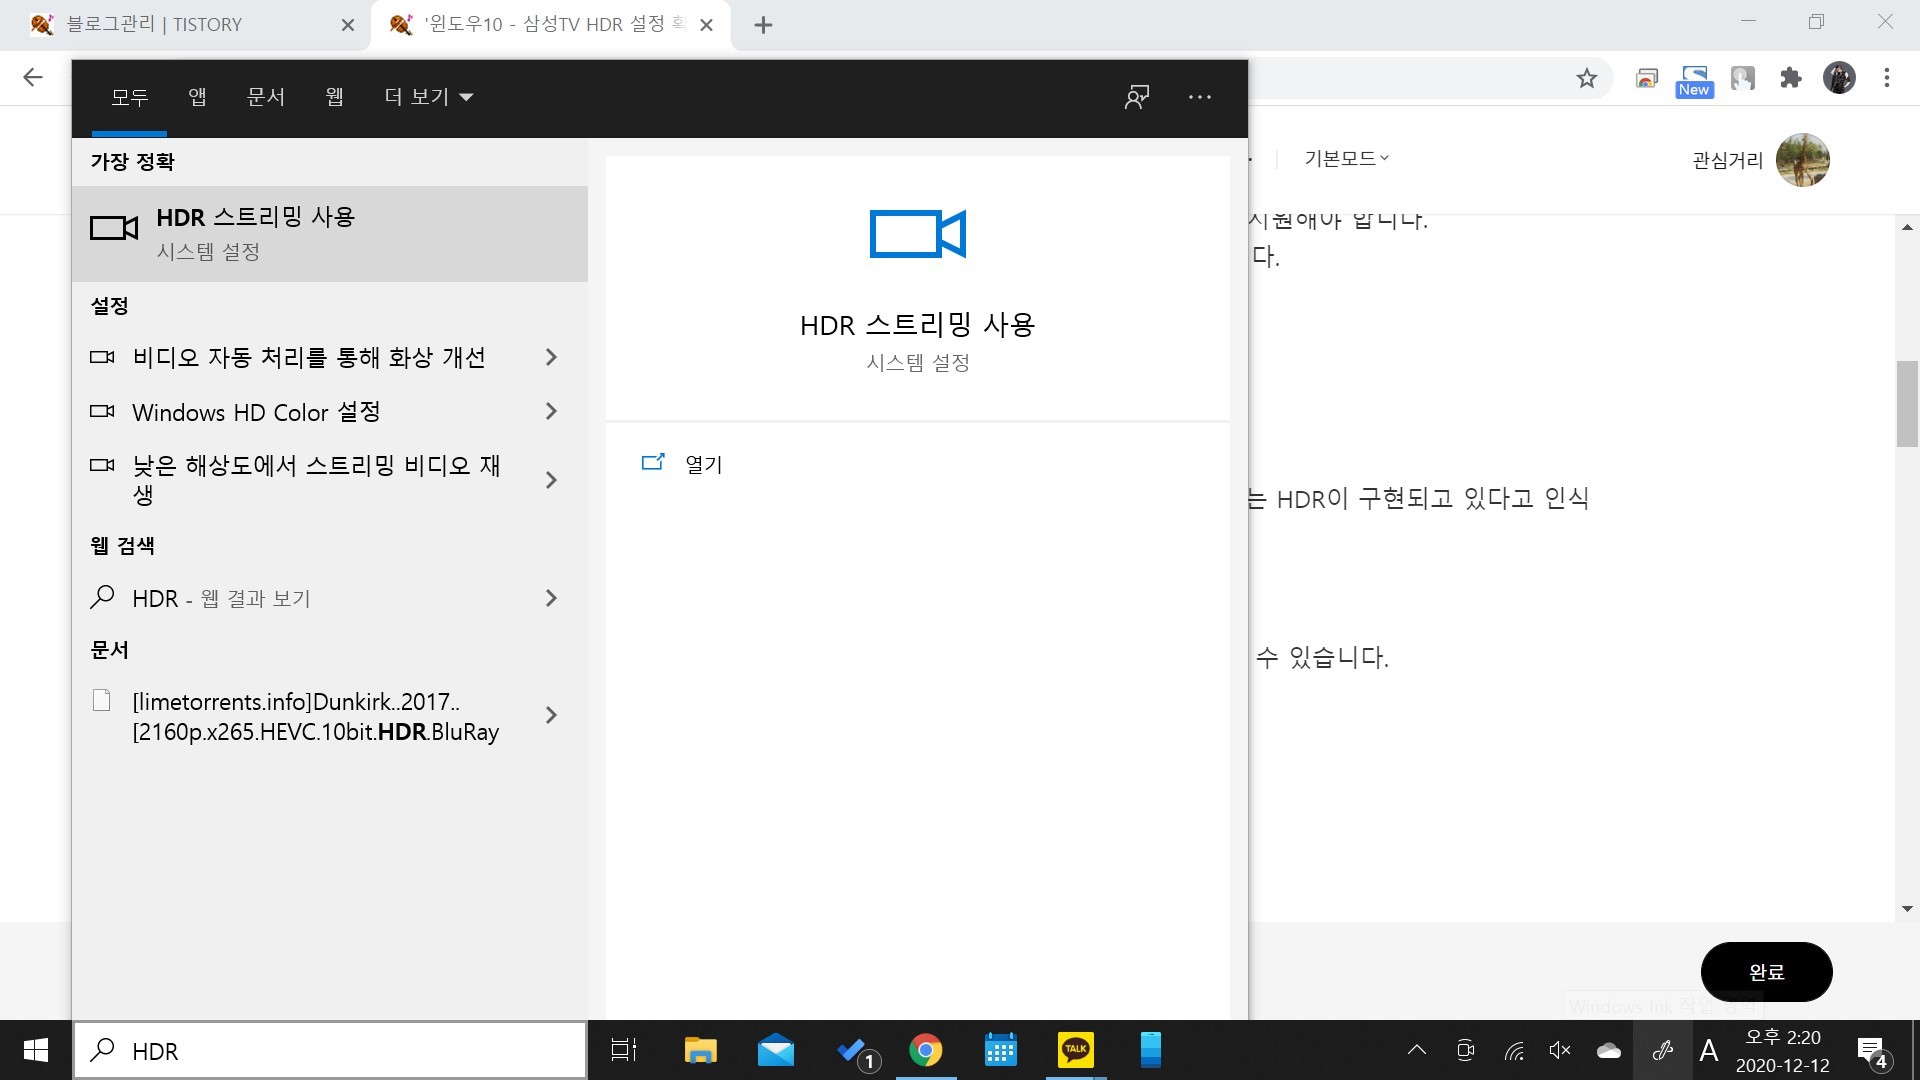The width and height of the screenshot is (1920, 1080).
Task: Open the three-dot options menu in search panel
Action: pos(1200,97)
